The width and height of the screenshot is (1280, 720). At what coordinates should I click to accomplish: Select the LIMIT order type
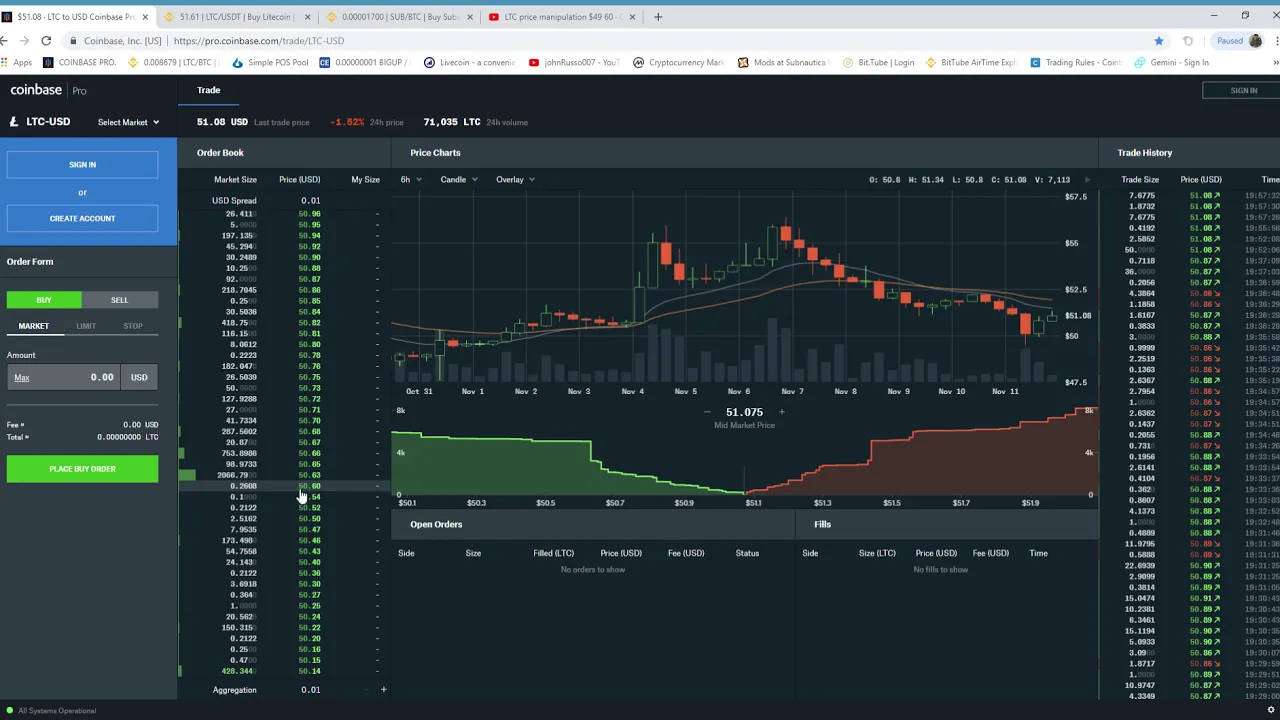click(86, 326)
